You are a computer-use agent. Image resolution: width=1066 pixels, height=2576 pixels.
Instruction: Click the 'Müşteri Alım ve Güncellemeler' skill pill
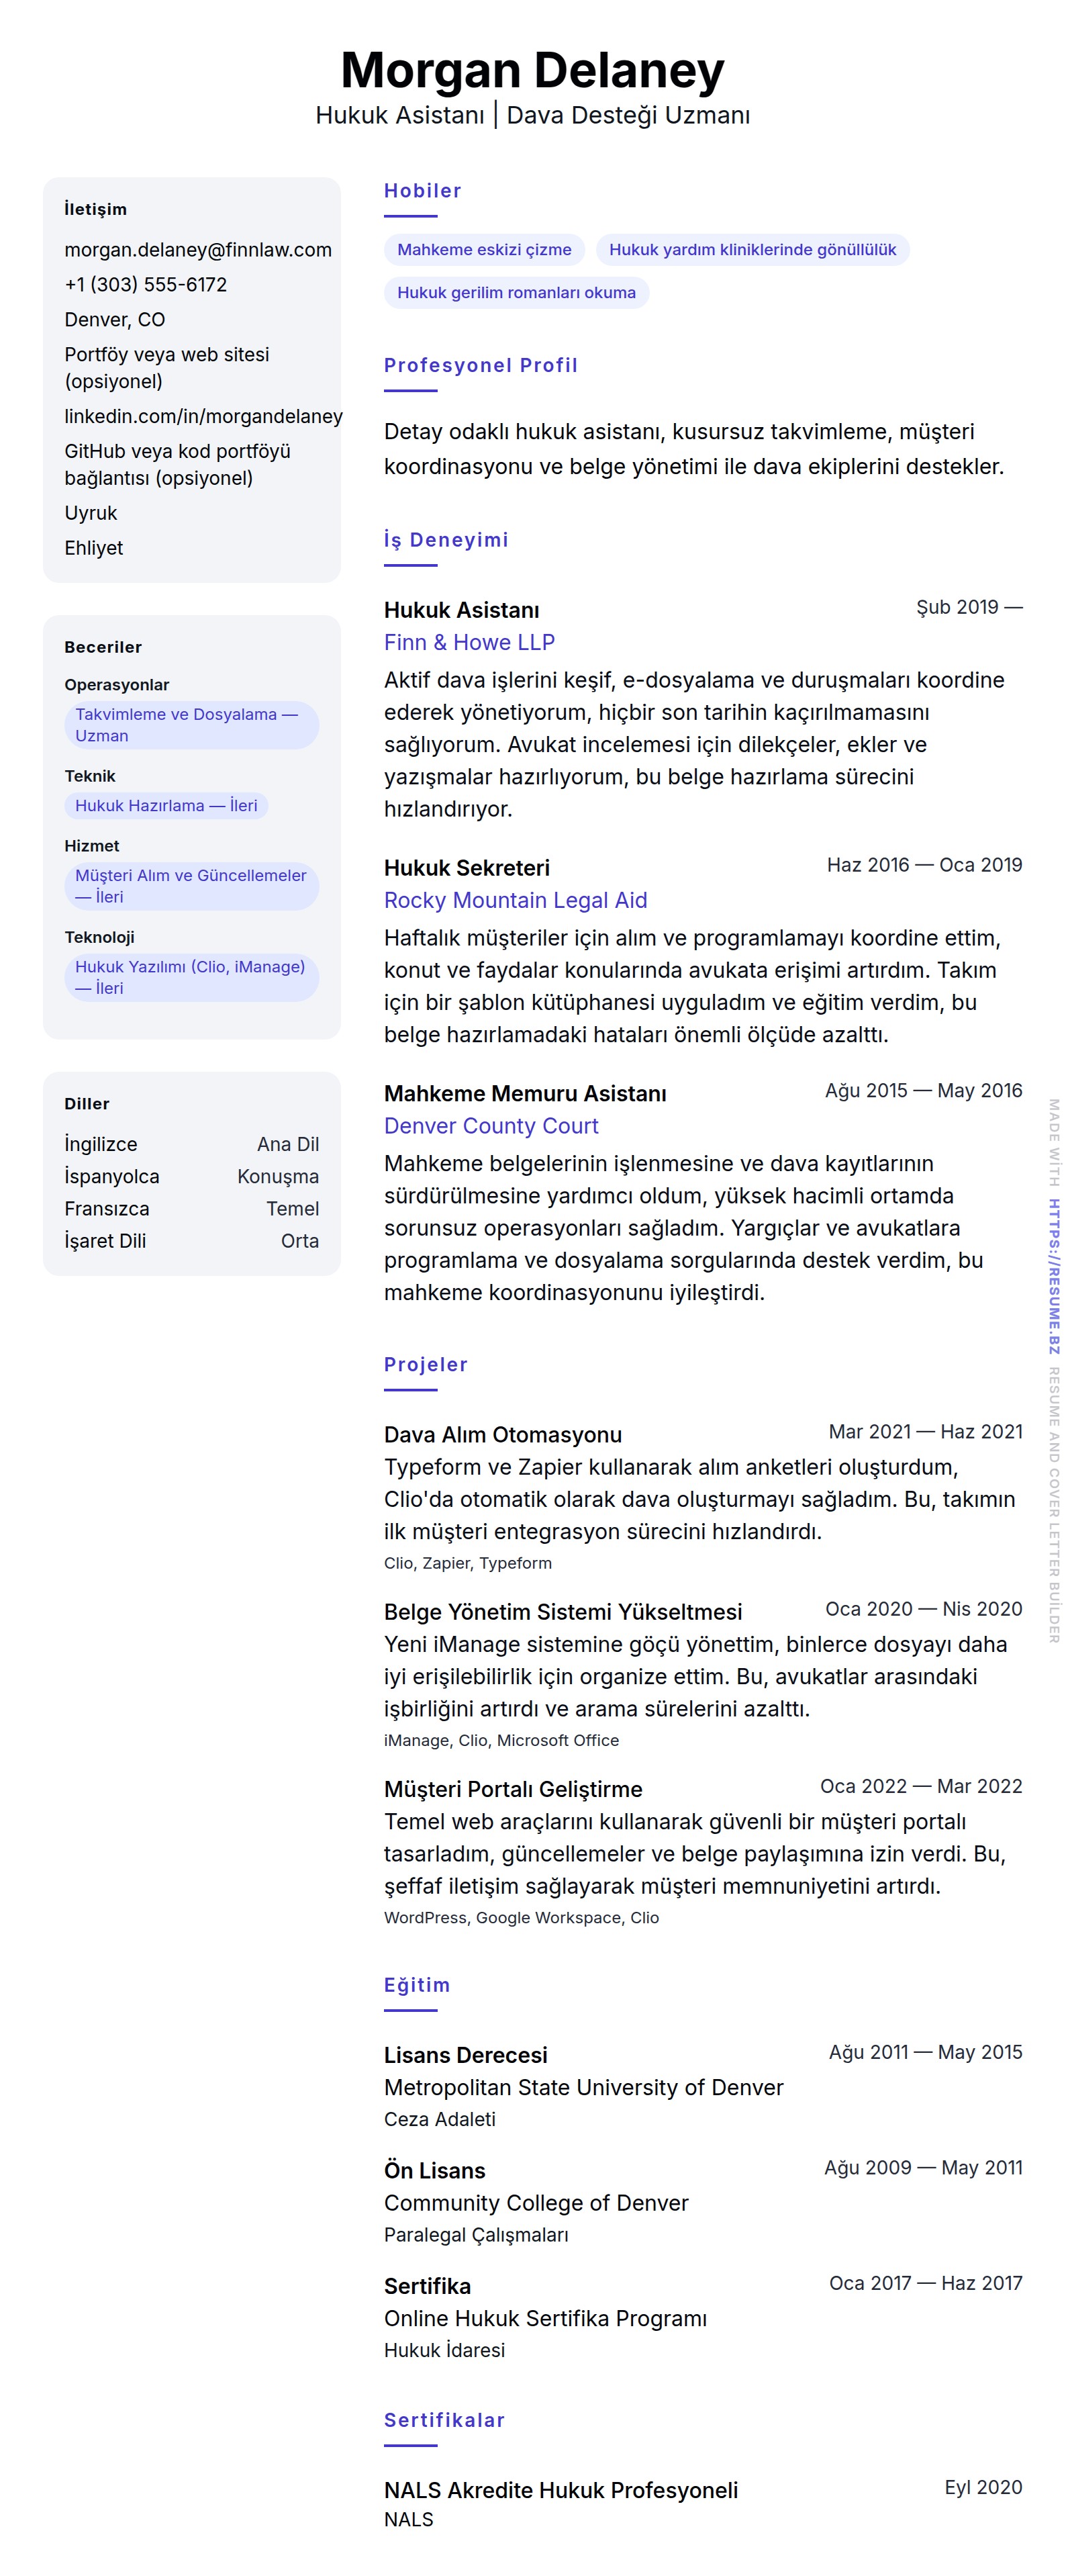click(x=190, y=886)
